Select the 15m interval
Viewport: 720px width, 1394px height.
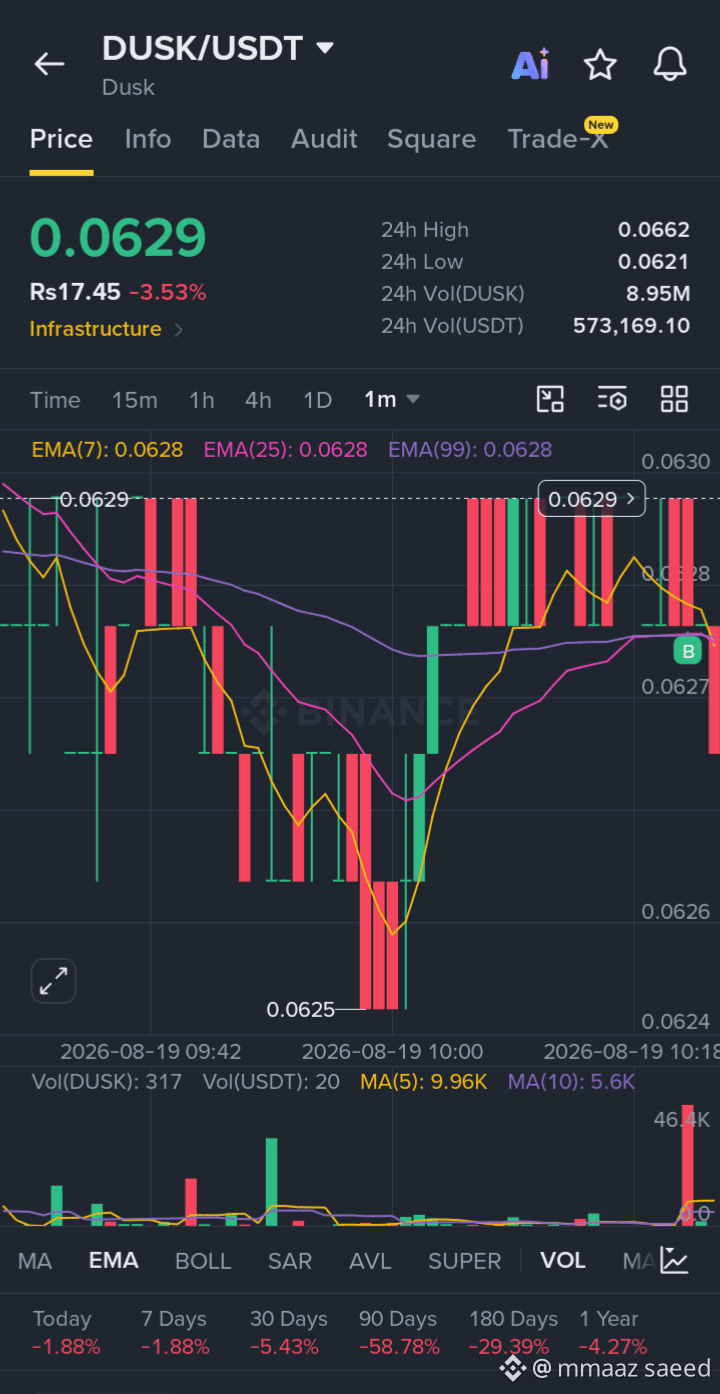click(x=135, y=400)
